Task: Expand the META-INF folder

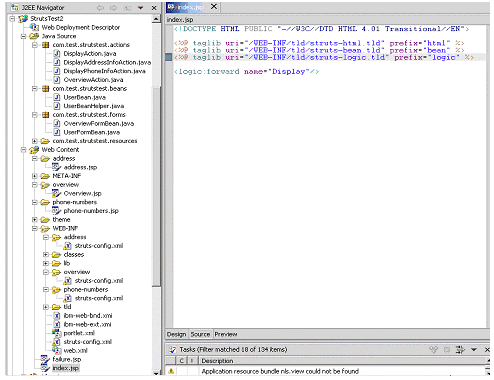Action: [34, 176]
